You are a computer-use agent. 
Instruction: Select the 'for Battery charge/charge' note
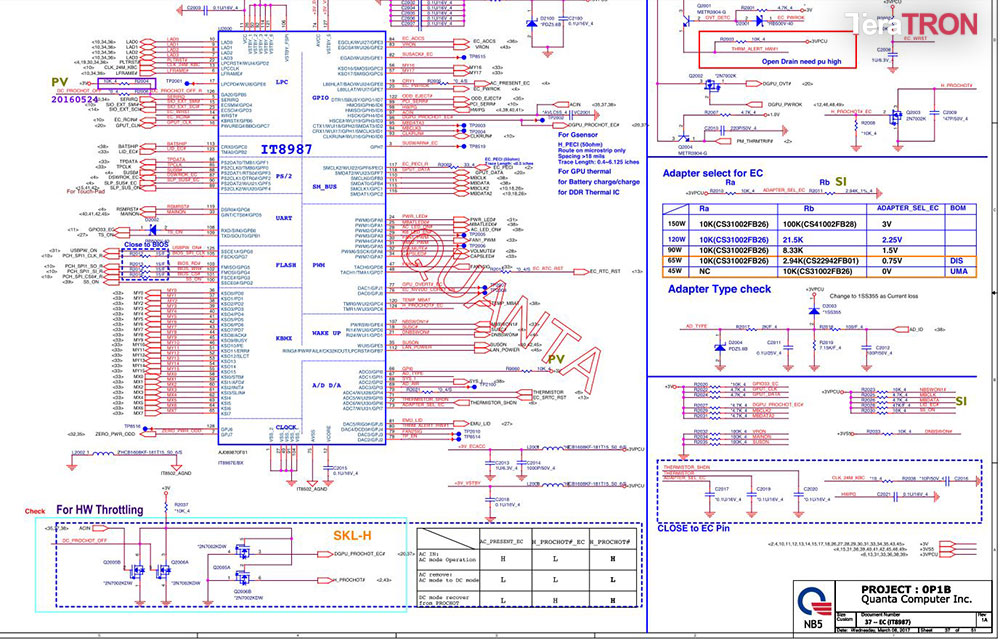[599, 182]
